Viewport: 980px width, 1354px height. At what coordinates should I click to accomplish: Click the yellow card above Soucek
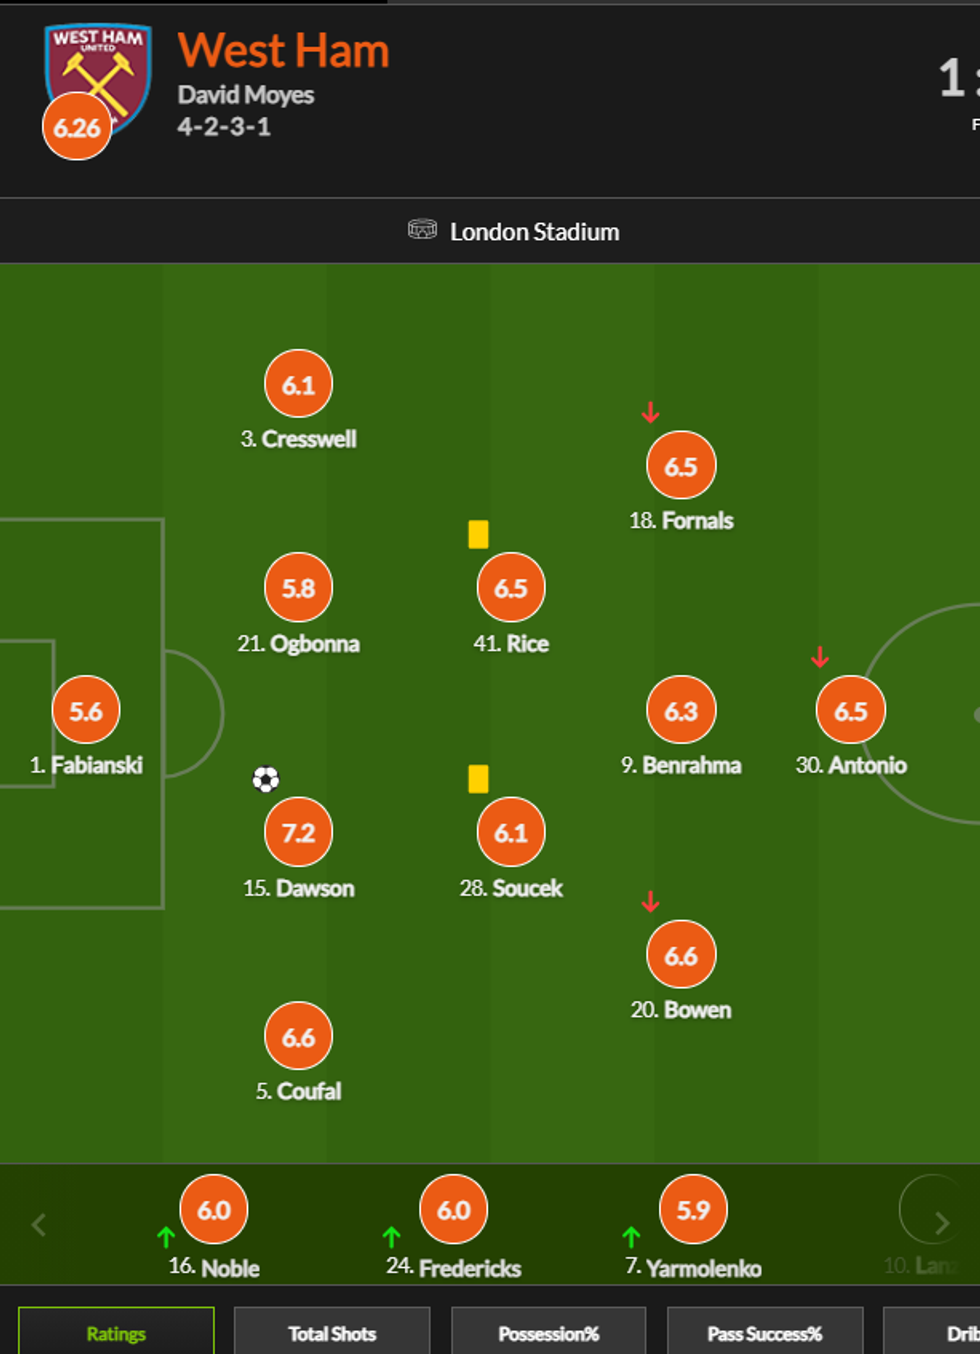478,779
